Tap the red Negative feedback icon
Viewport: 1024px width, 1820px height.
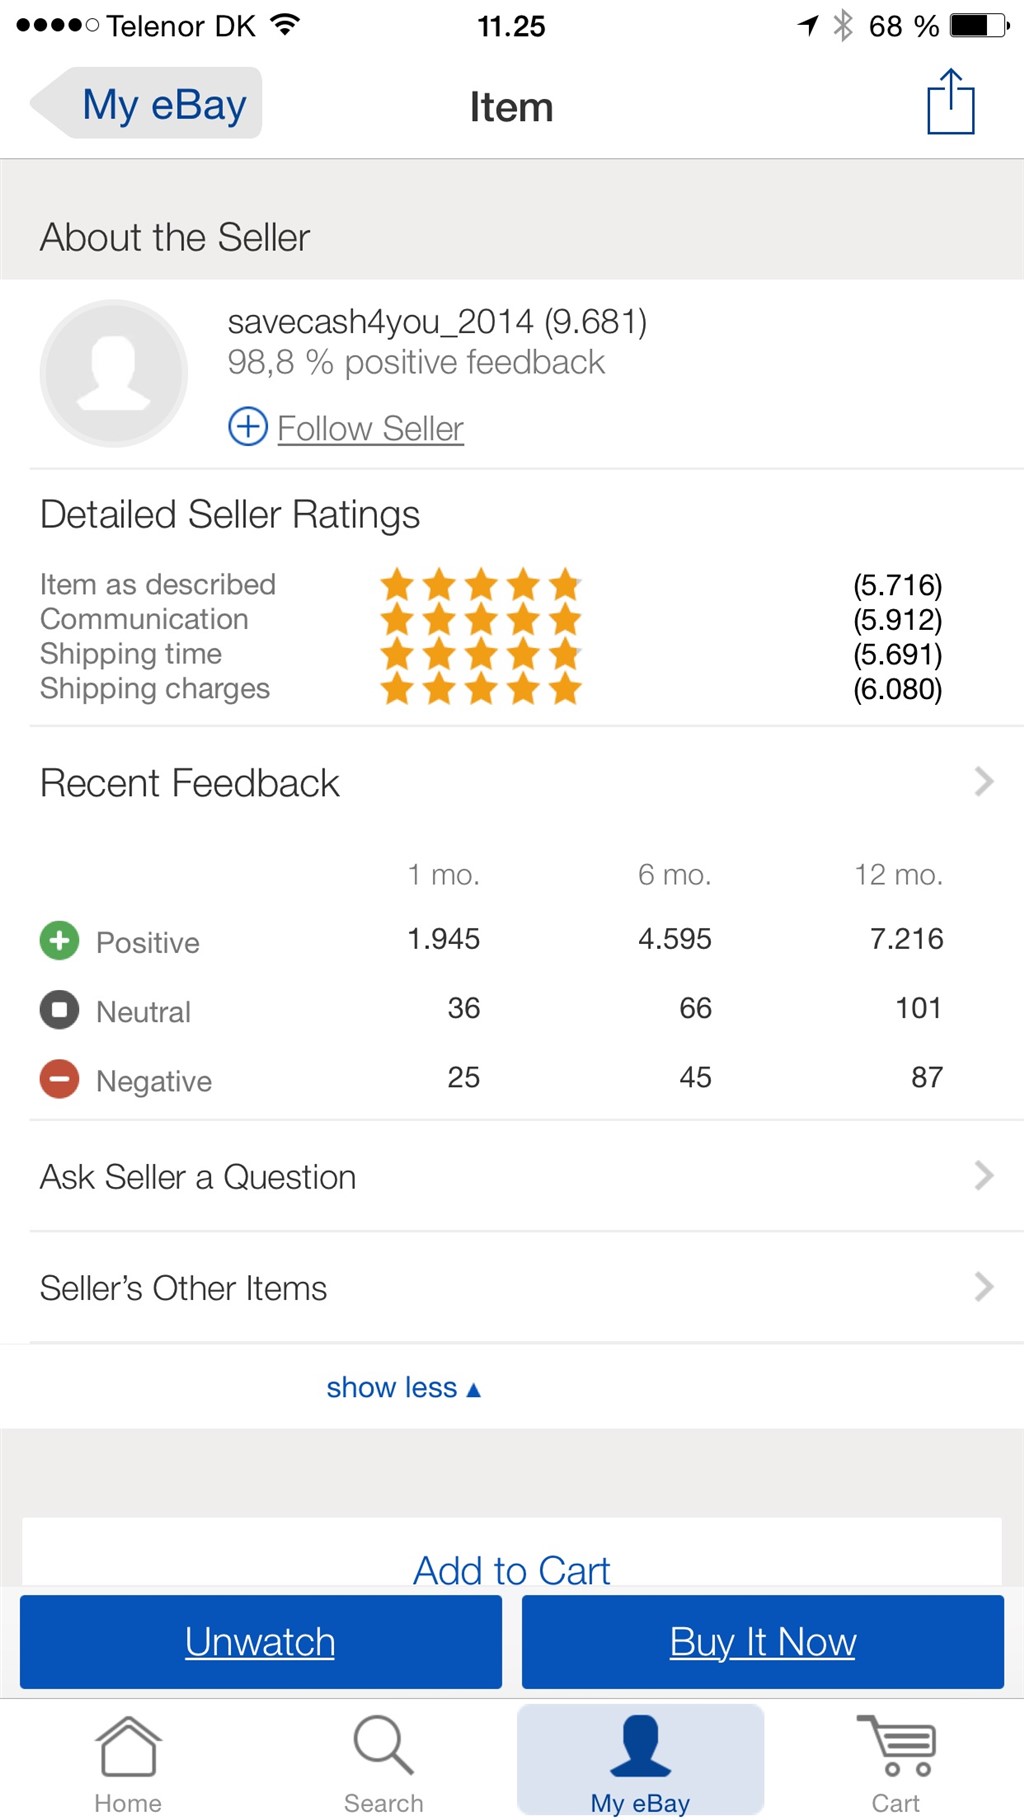tap(60, 1079)
